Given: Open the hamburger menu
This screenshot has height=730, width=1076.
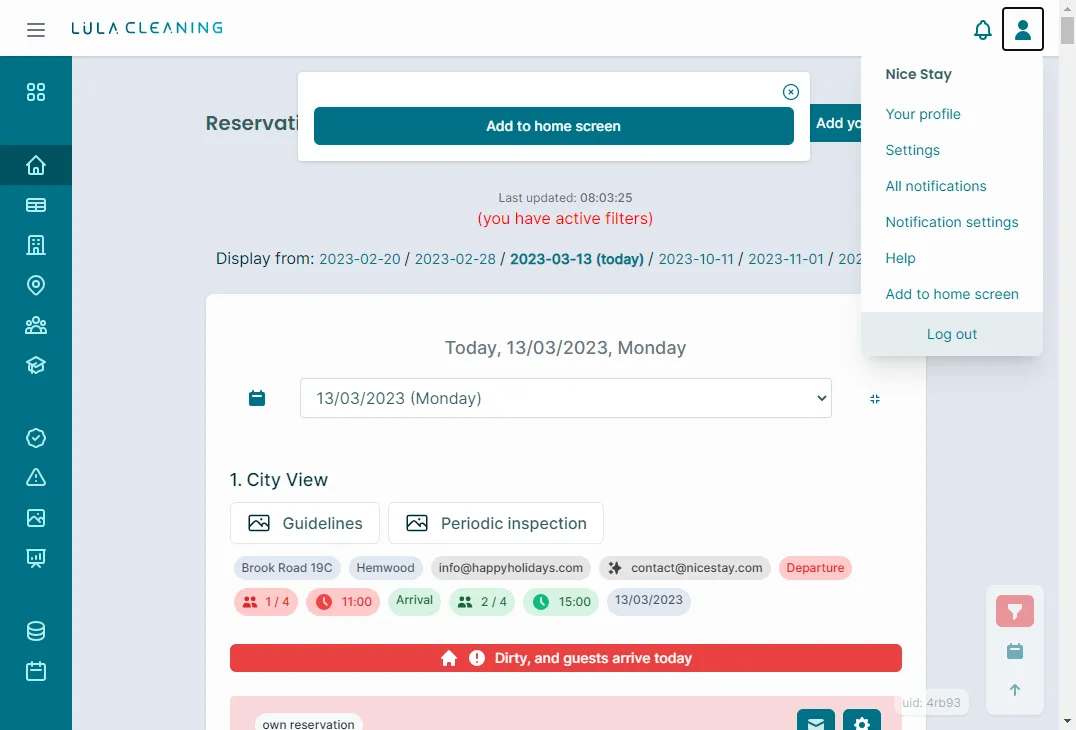Looking at the screenshot, I should (x=36, y=30).
